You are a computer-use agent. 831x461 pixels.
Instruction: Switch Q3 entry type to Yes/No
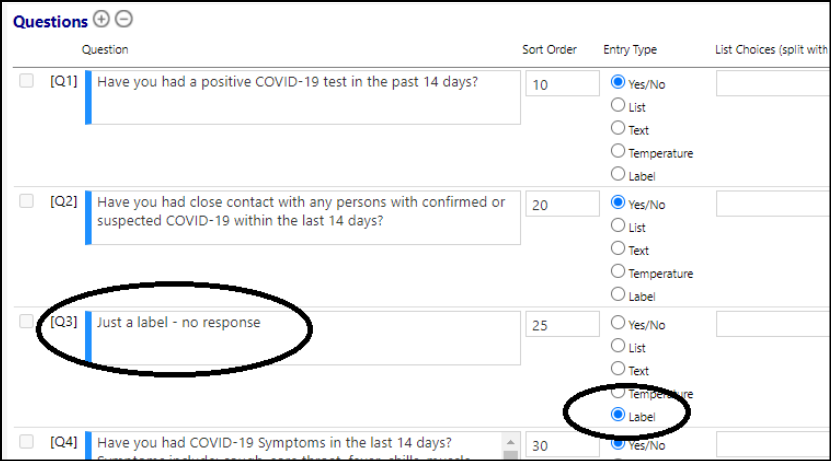tap(618, 323)
